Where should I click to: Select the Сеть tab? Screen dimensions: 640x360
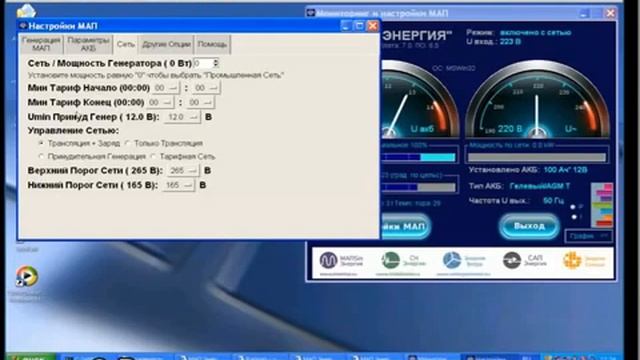point(126,44)
